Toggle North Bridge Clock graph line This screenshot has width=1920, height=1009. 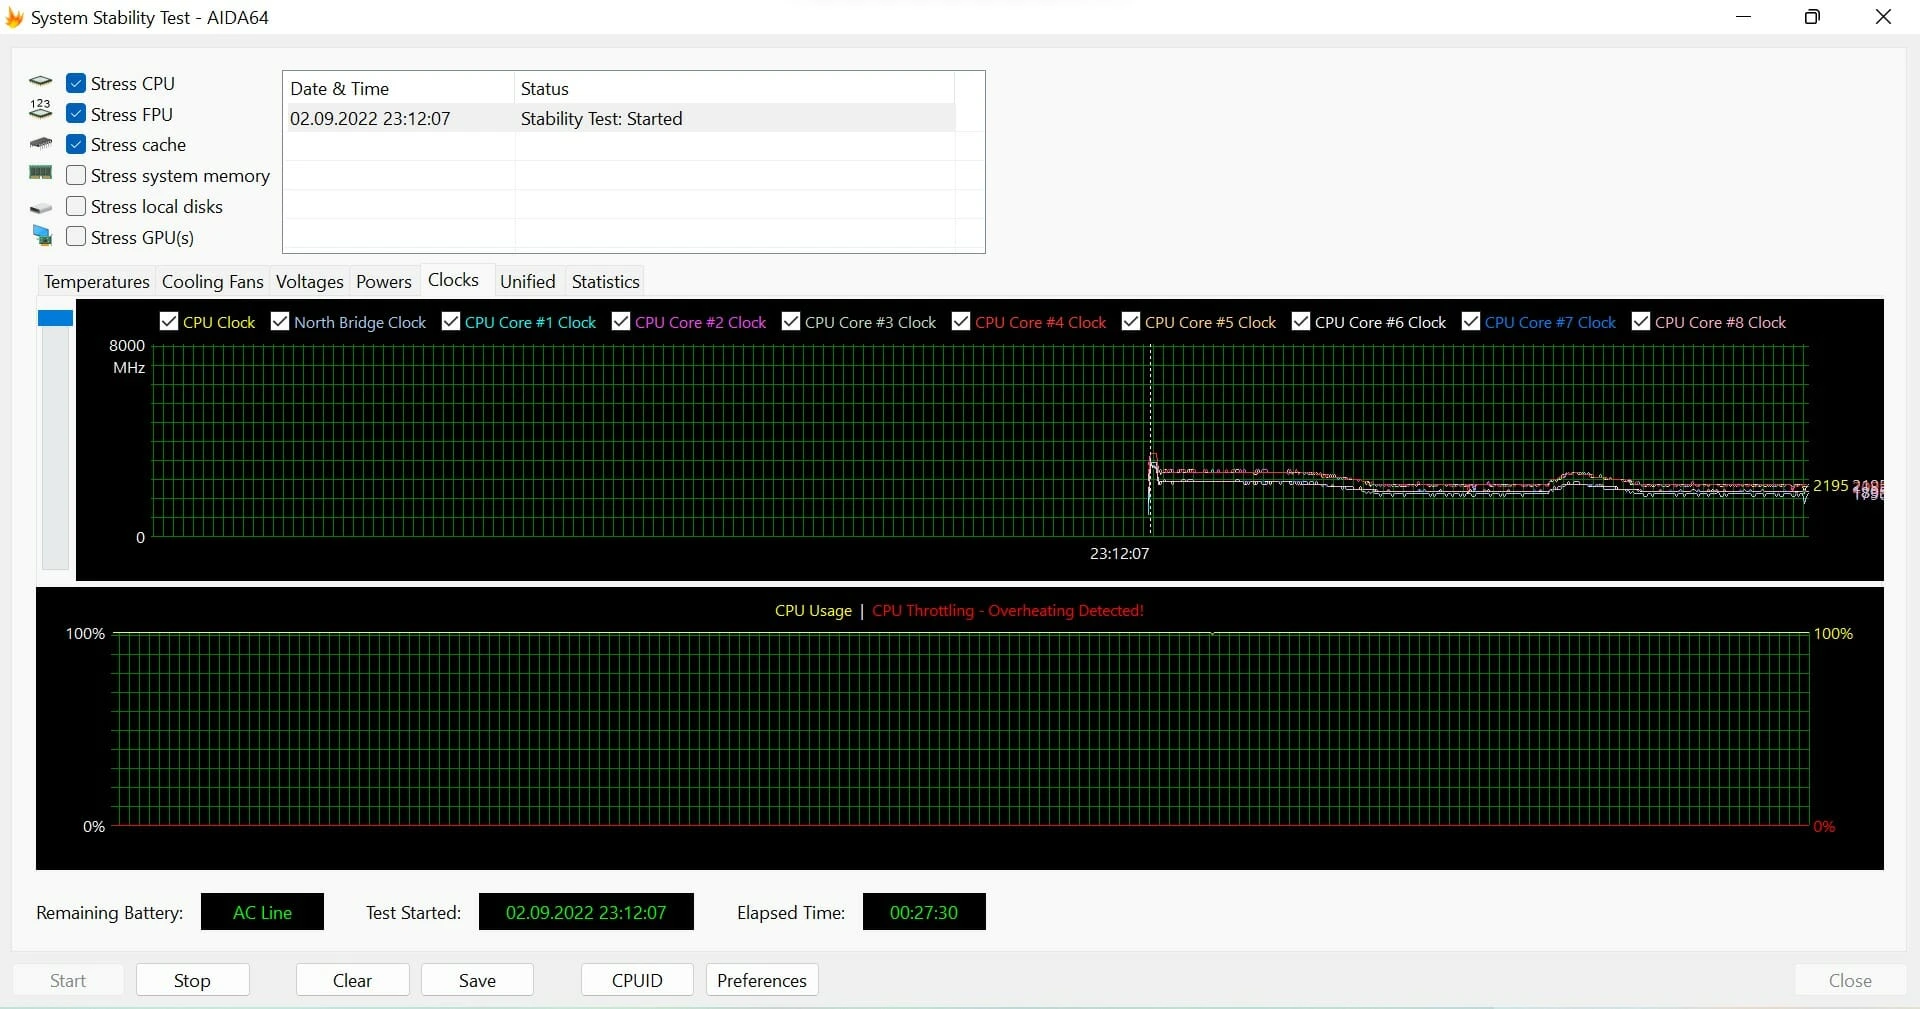[280, 321]
